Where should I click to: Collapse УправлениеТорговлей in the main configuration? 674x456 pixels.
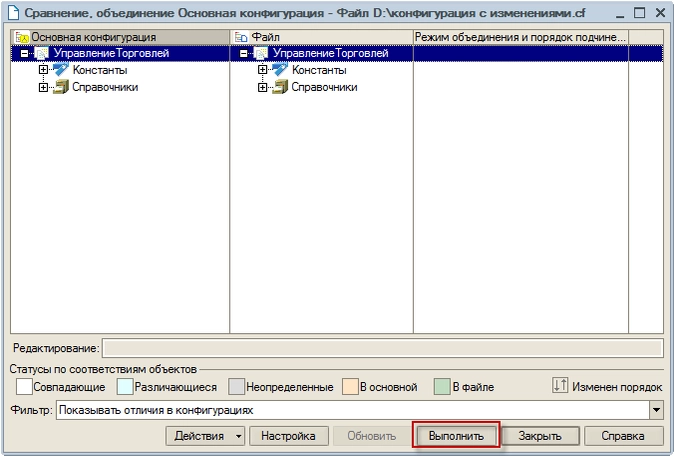tap(25, 54)
